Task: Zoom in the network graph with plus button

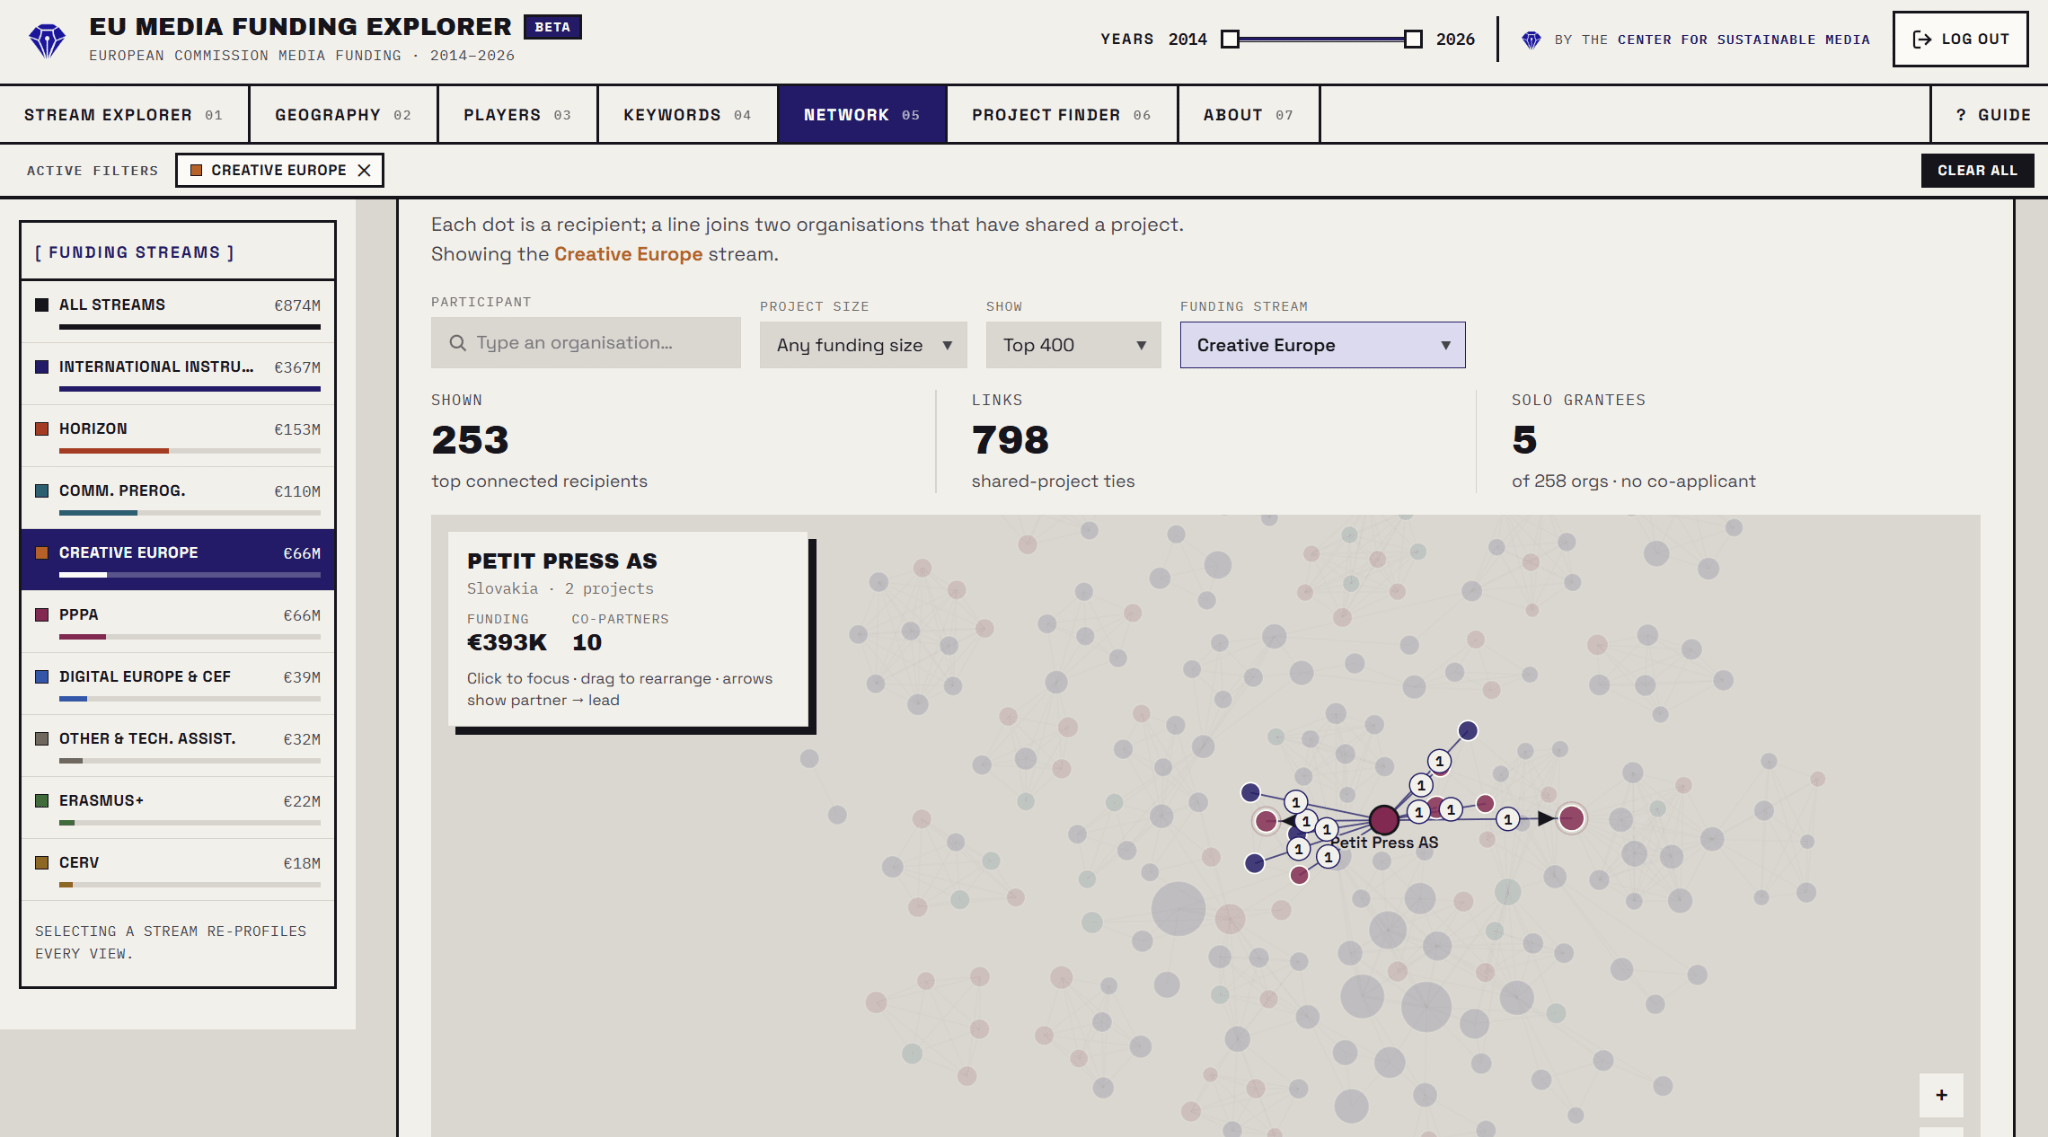Action: click(x=1941, y=1095)
